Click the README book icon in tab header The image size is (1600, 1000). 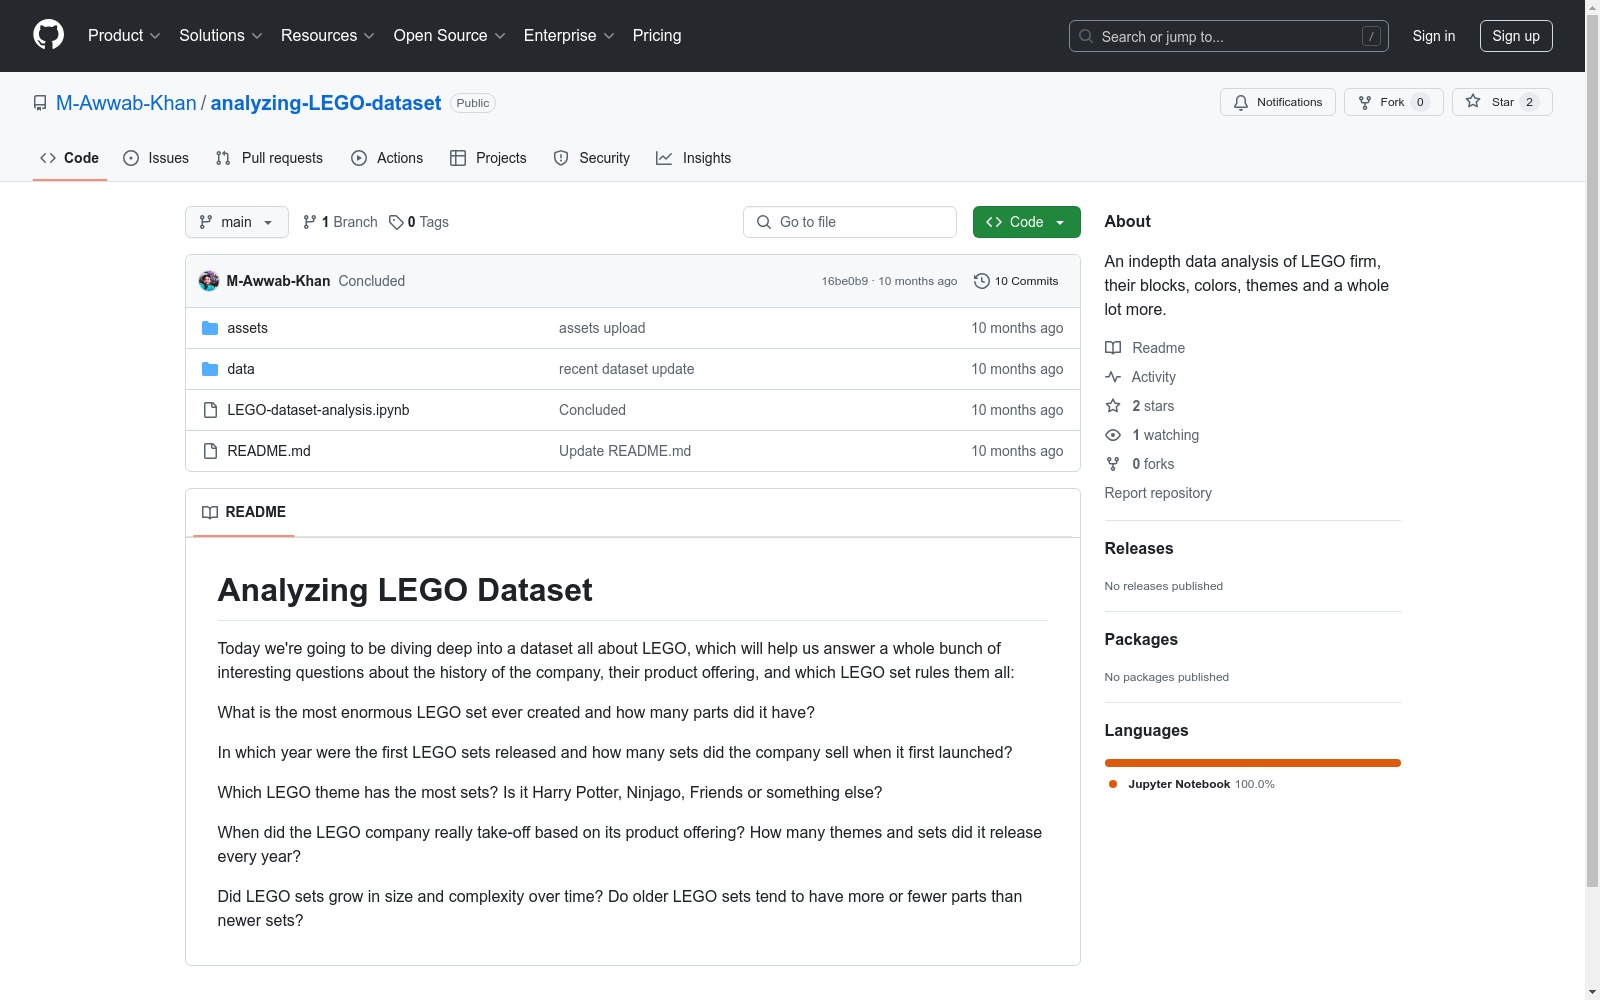coord(210,512)
